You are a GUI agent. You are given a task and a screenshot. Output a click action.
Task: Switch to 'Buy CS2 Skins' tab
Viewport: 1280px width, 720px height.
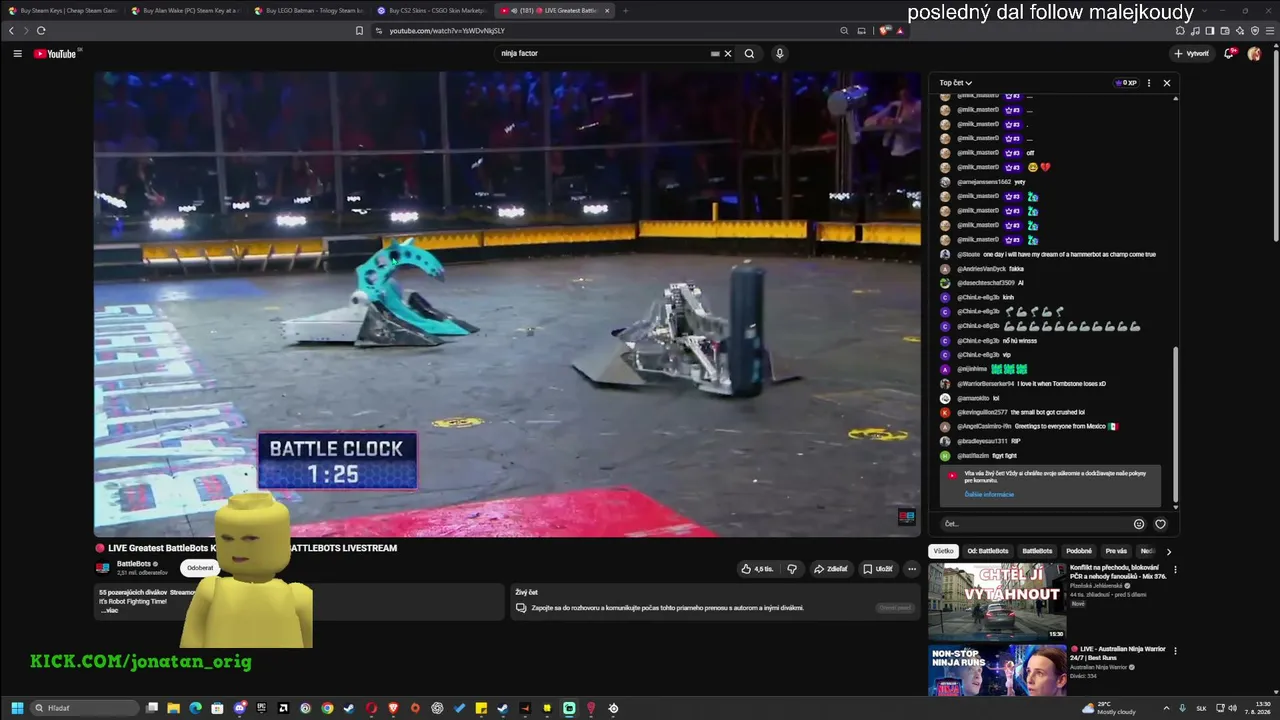click(x=432, y=11)
